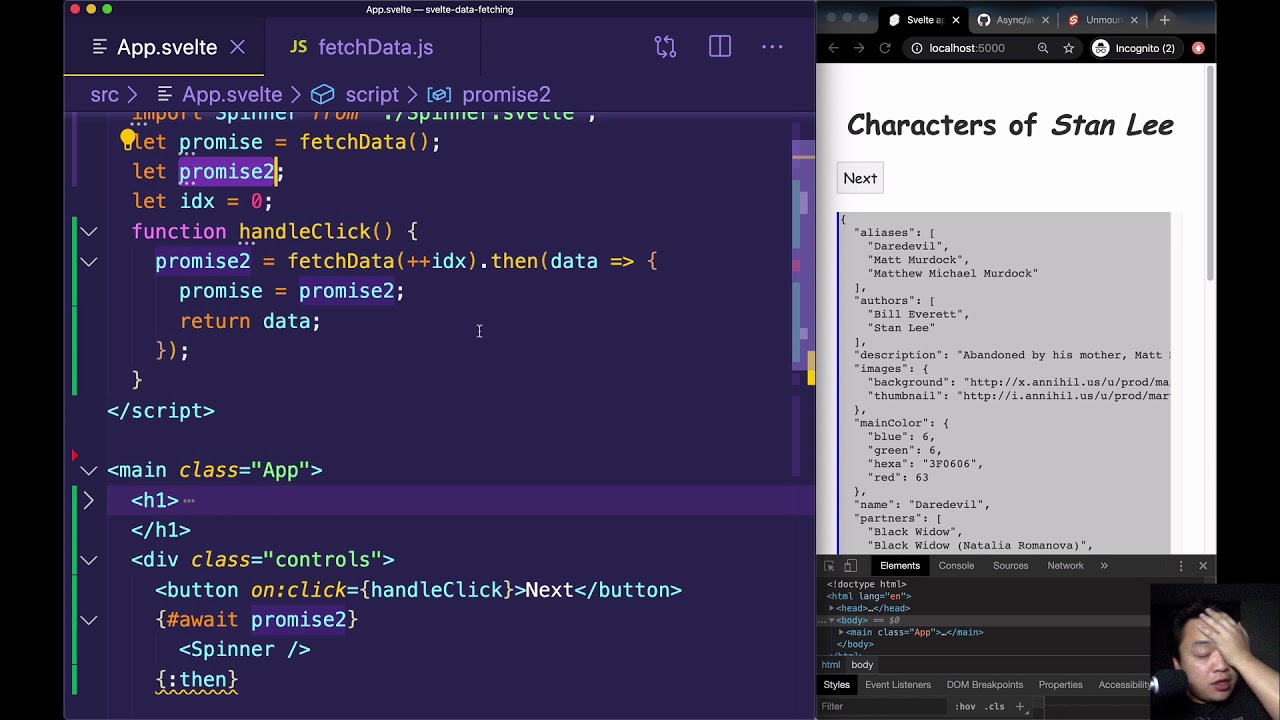Click the lightbulb quick-fix icon
1280x720 pixels.
click(x=128, y=141)
